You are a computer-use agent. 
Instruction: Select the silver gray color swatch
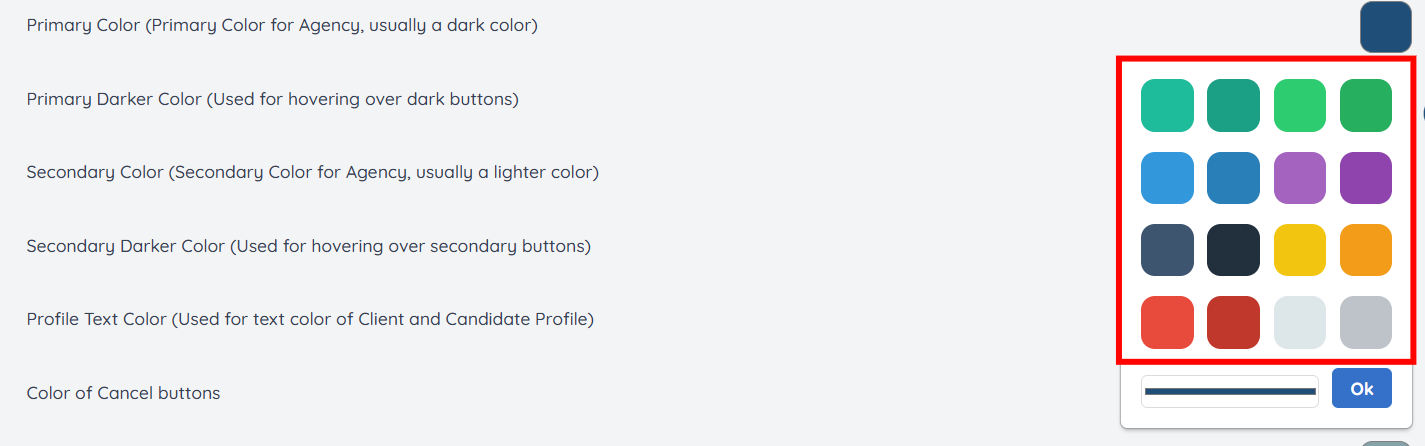click(x=1365, y=322)
